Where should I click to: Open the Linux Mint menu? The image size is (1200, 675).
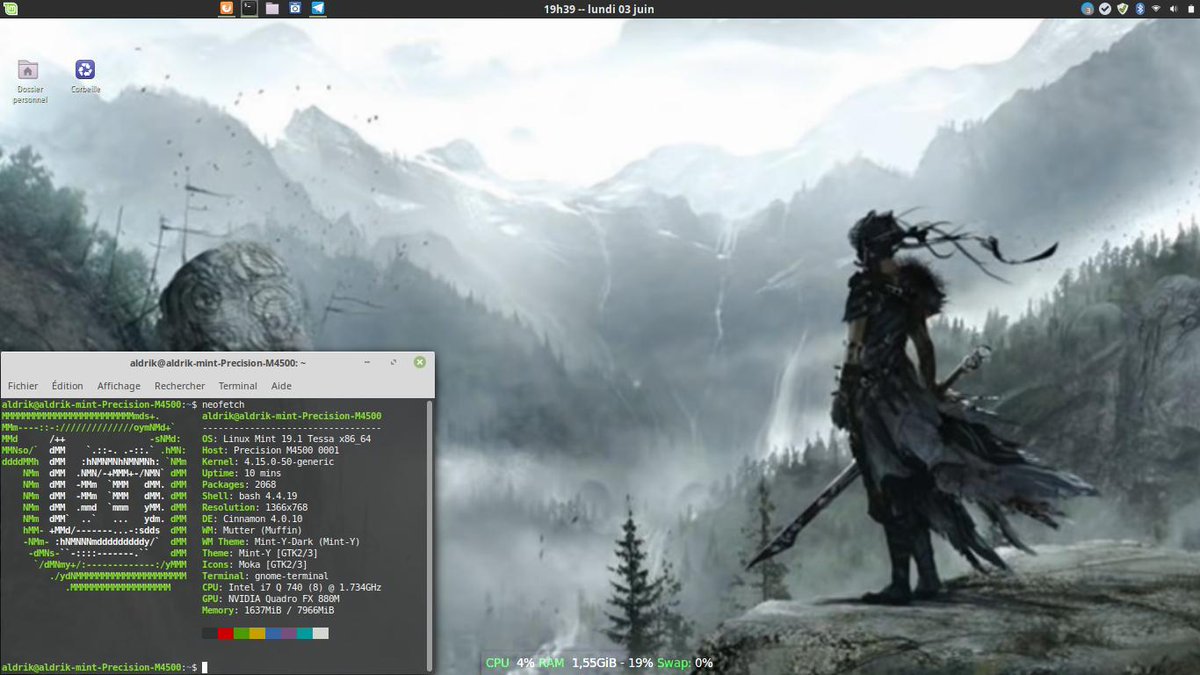pyautogui.click(x=10, y=9)
